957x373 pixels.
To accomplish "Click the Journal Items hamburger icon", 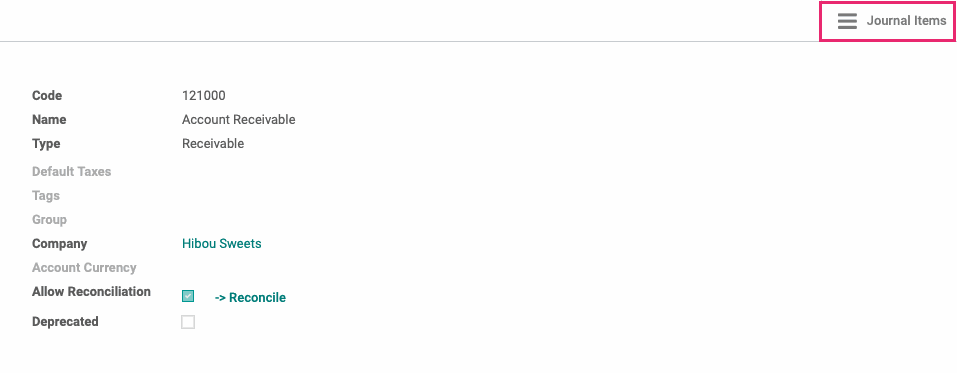I will [847, 21].
